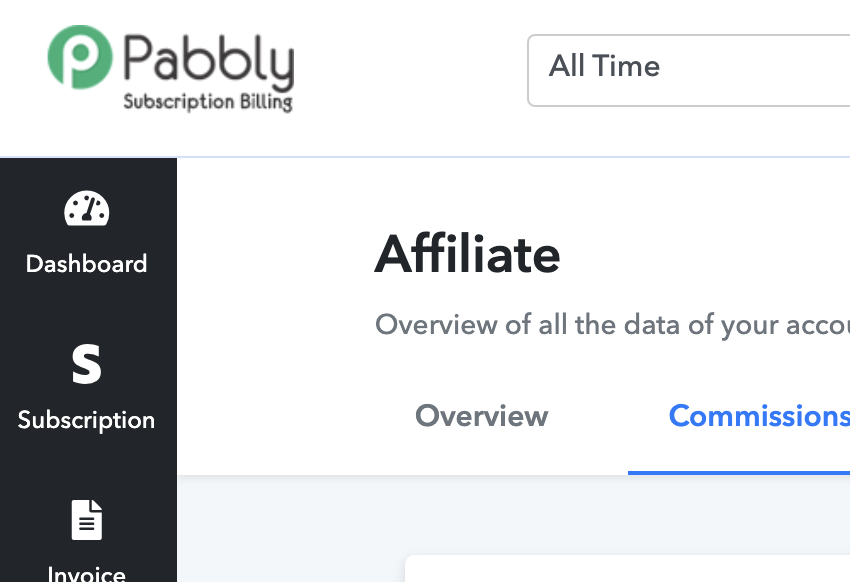Go to Subscription via sidebar label

tap(86, 421)
